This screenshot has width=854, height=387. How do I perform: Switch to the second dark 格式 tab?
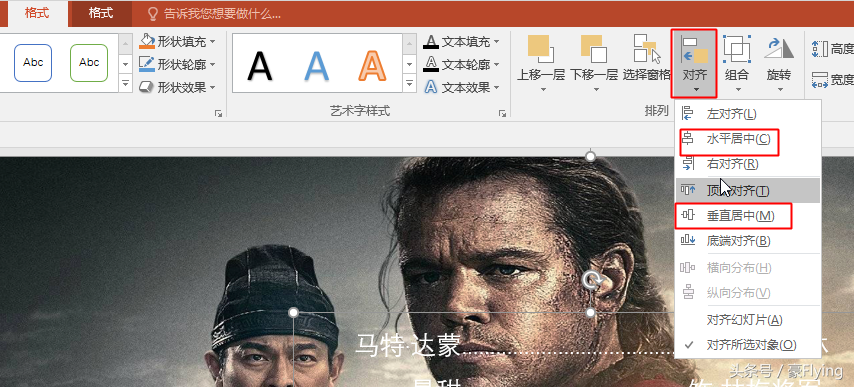(101, 14)
